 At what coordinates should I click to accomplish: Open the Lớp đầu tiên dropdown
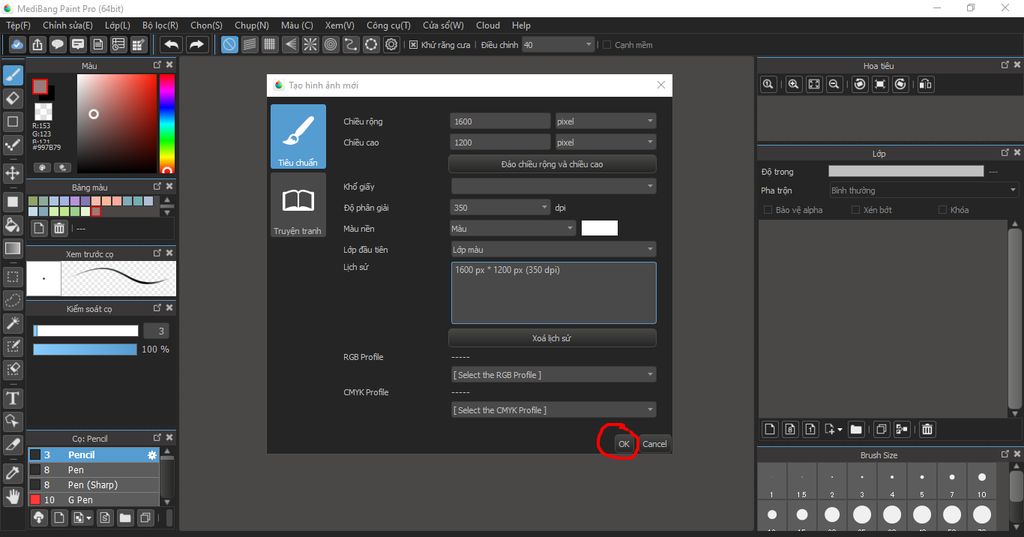coord(554,250)
